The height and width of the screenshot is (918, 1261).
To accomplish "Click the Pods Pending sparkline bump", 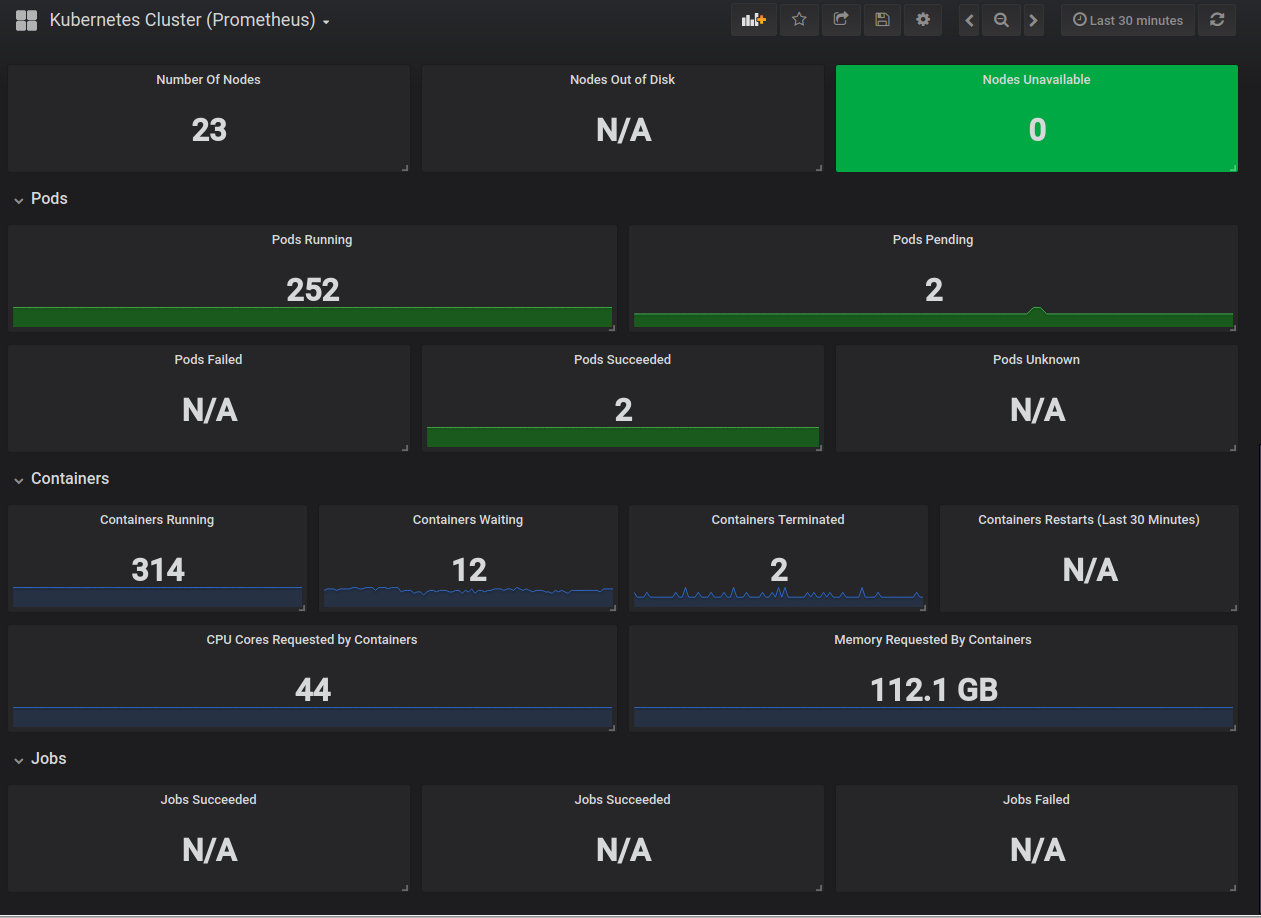I will [x=1037, y=312].
